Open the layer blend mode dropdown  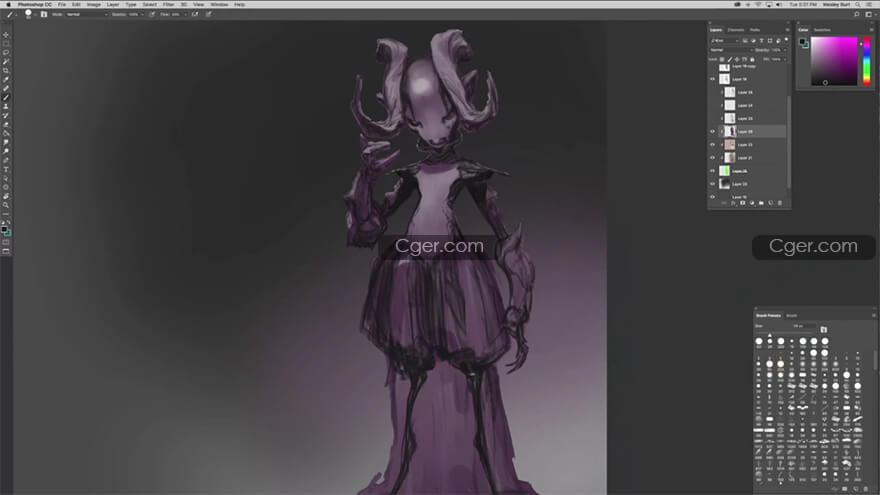(731, 50)
